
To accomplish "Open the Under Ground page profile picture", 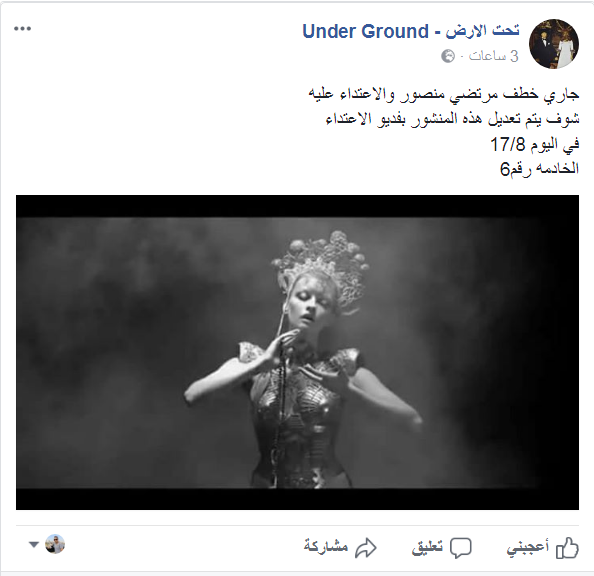I will click(554, 44).
